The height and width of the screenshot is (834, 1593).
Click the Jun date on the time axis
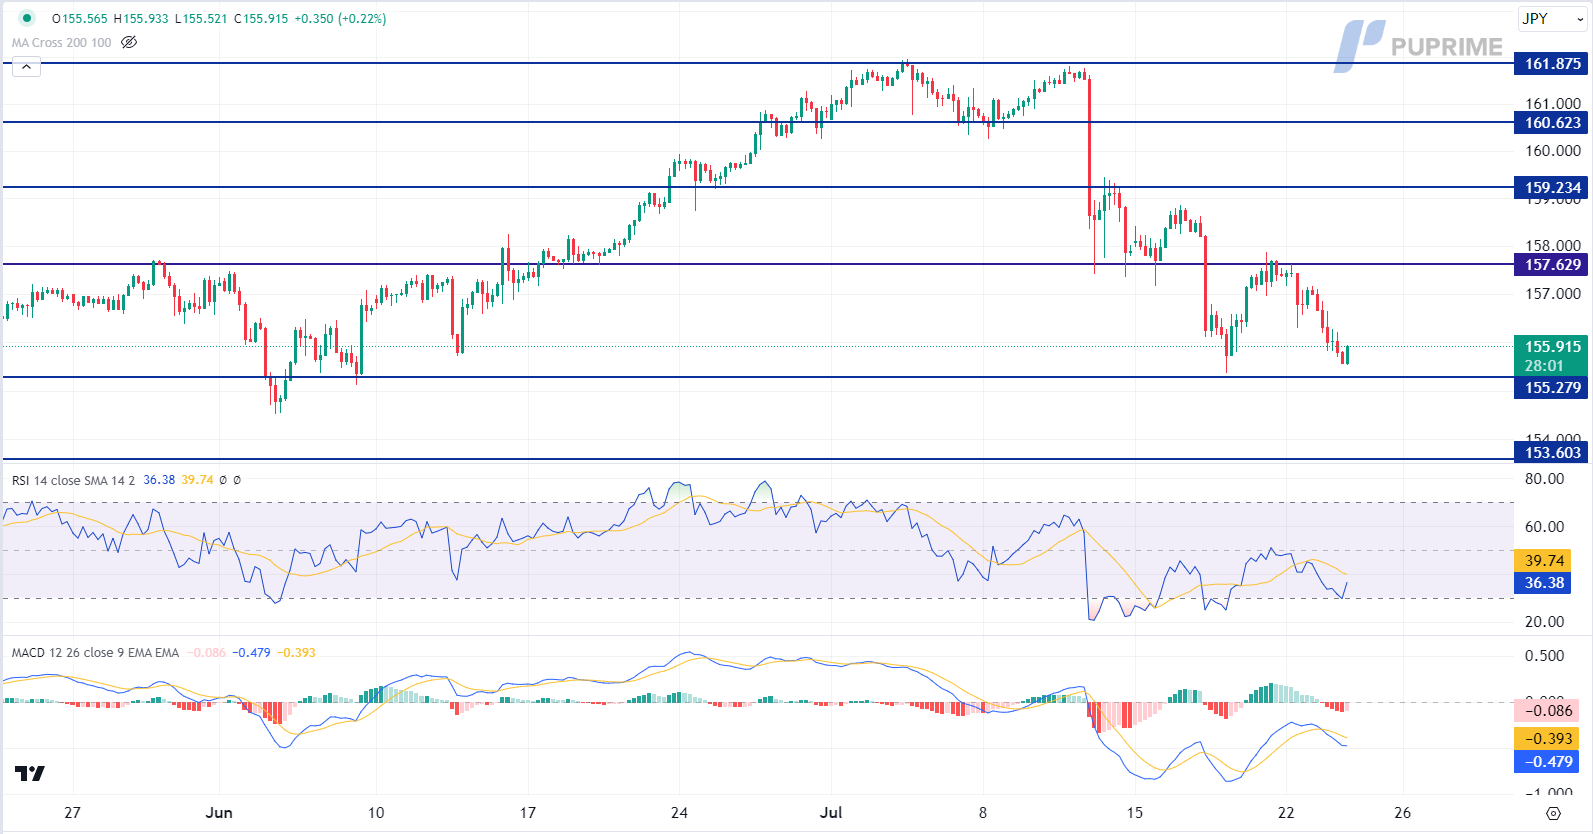pos(219,812)
